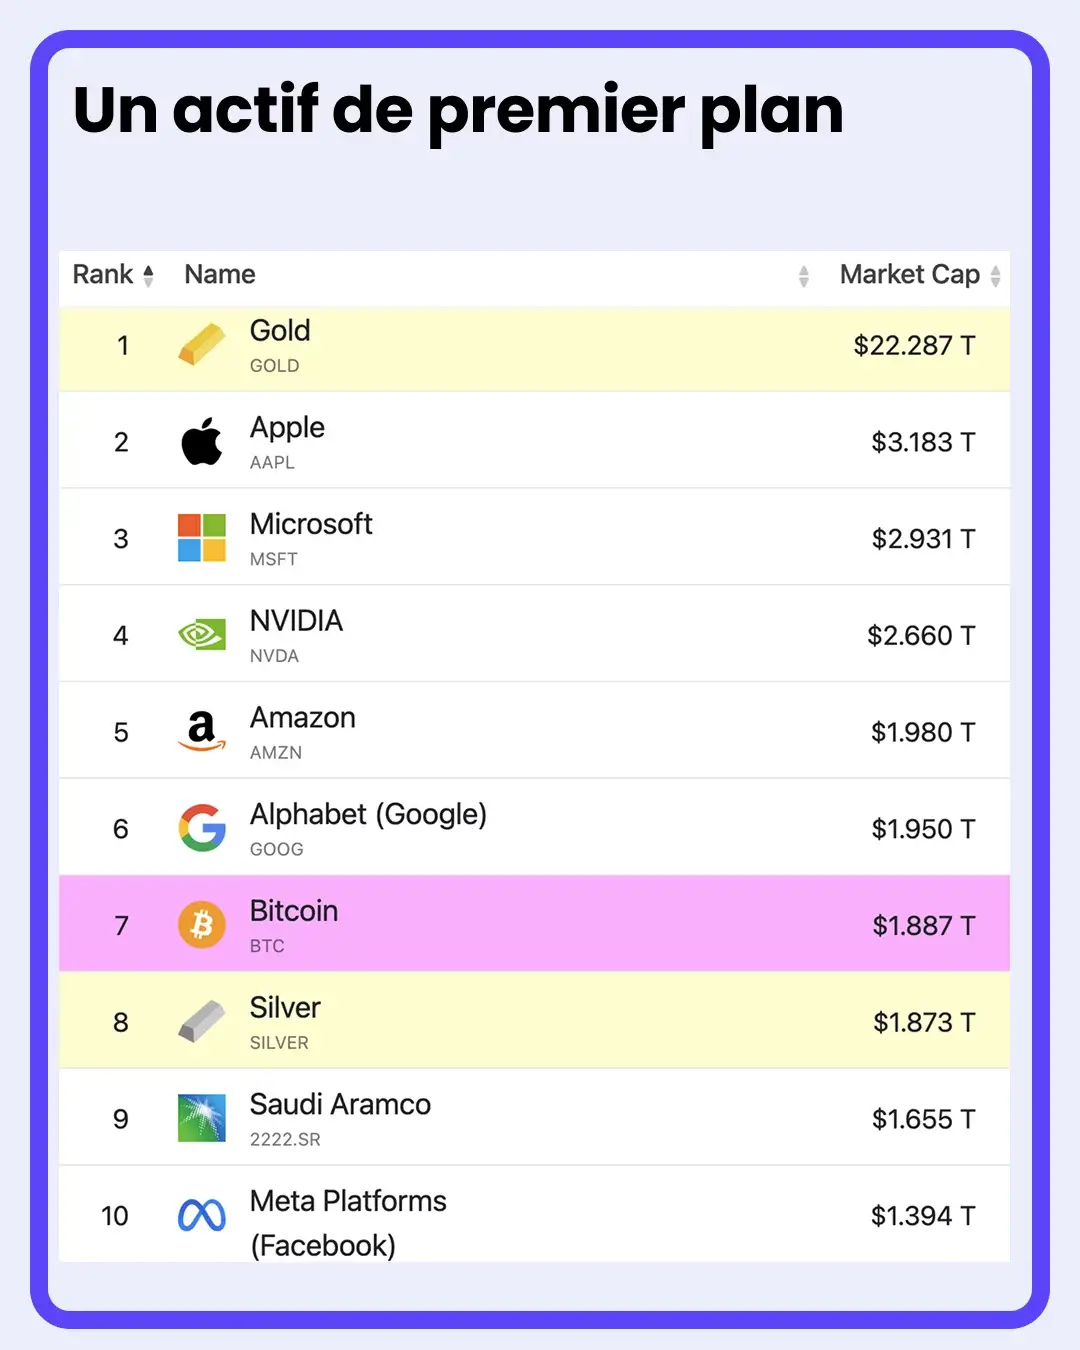
Task: Click the Name column header text
Action: [220, 274]
